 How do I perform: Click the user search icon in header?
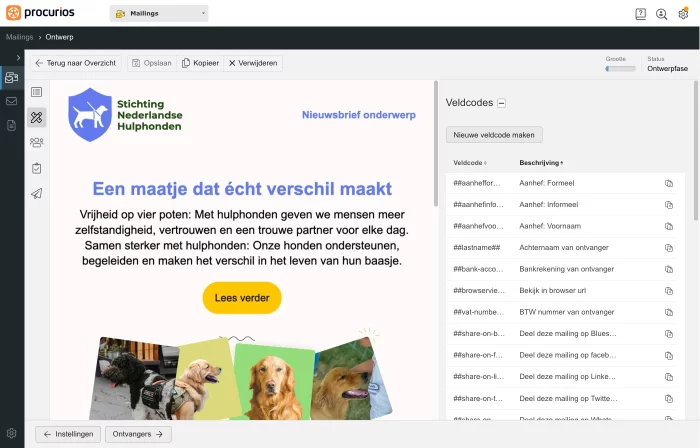tap(662, 14)
